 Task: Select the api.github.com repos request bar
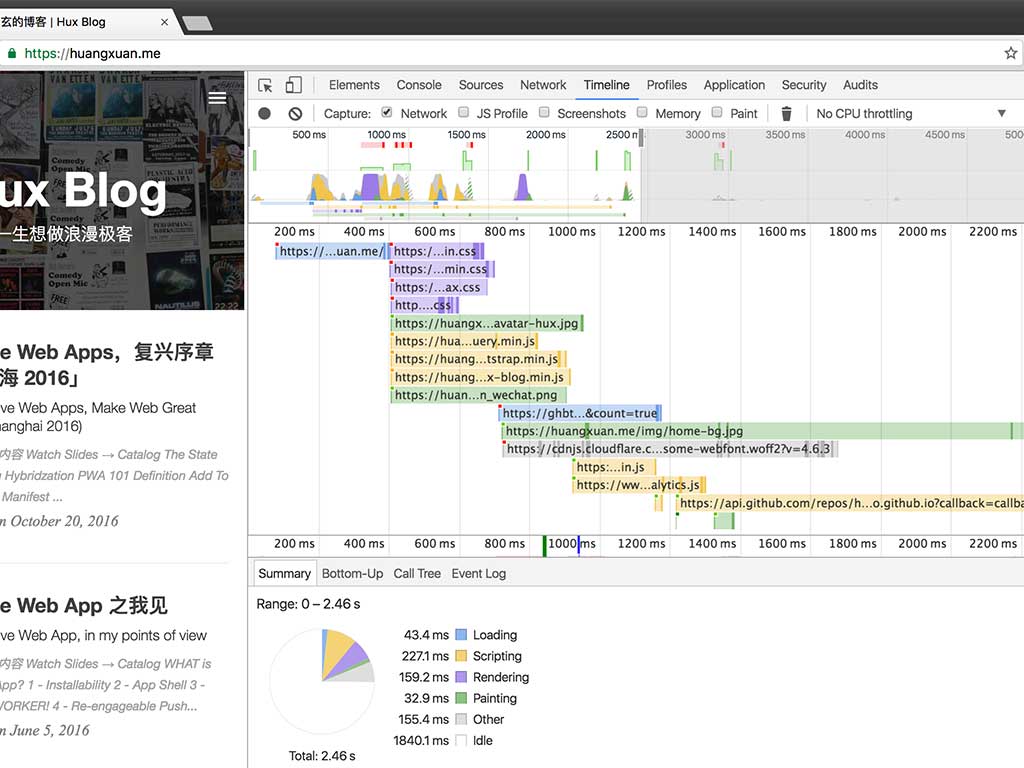click(850, 503)
